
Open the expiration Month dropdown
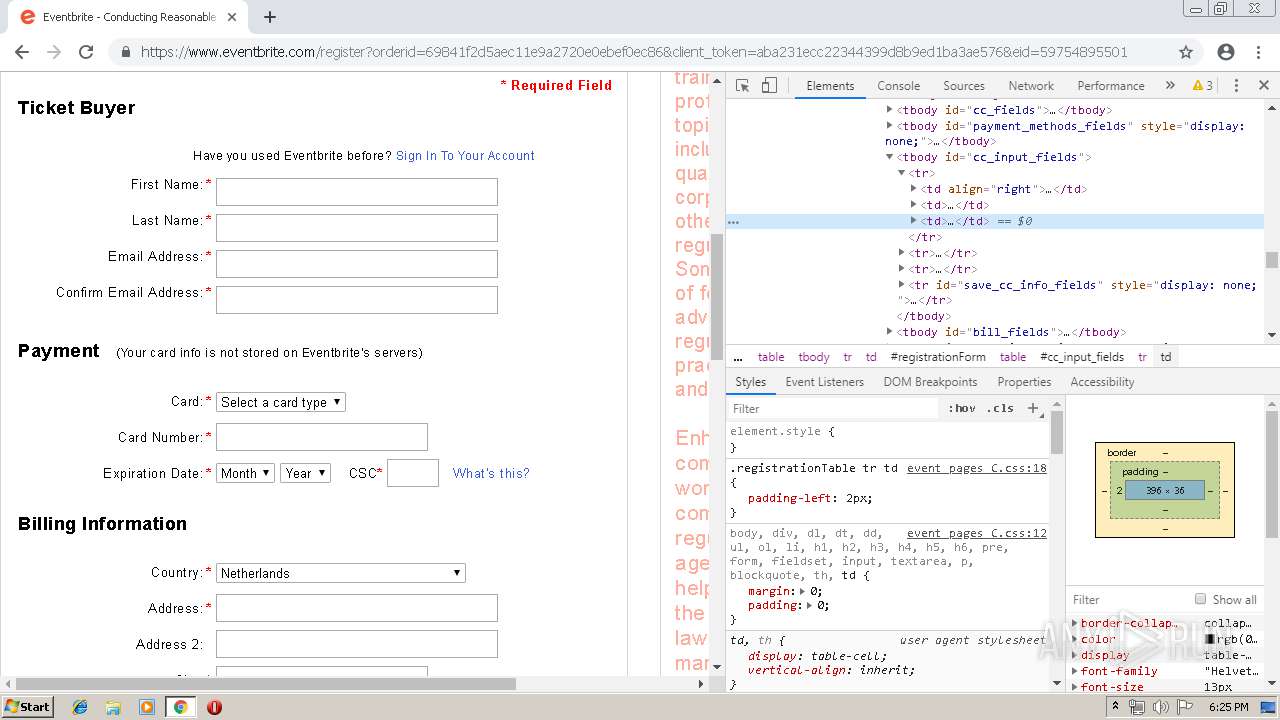tap(245, 473)
